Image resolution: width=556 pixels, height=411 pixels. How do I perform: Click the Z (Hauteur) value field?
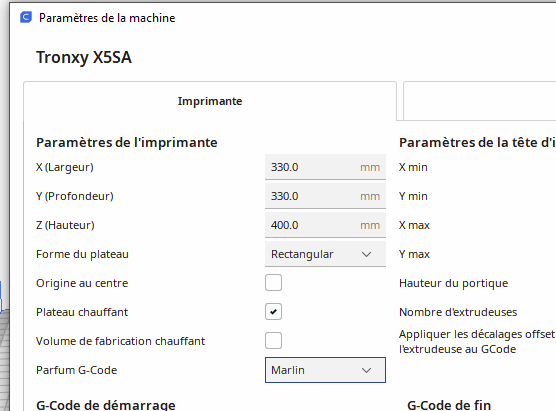click(x=325, y=225)
